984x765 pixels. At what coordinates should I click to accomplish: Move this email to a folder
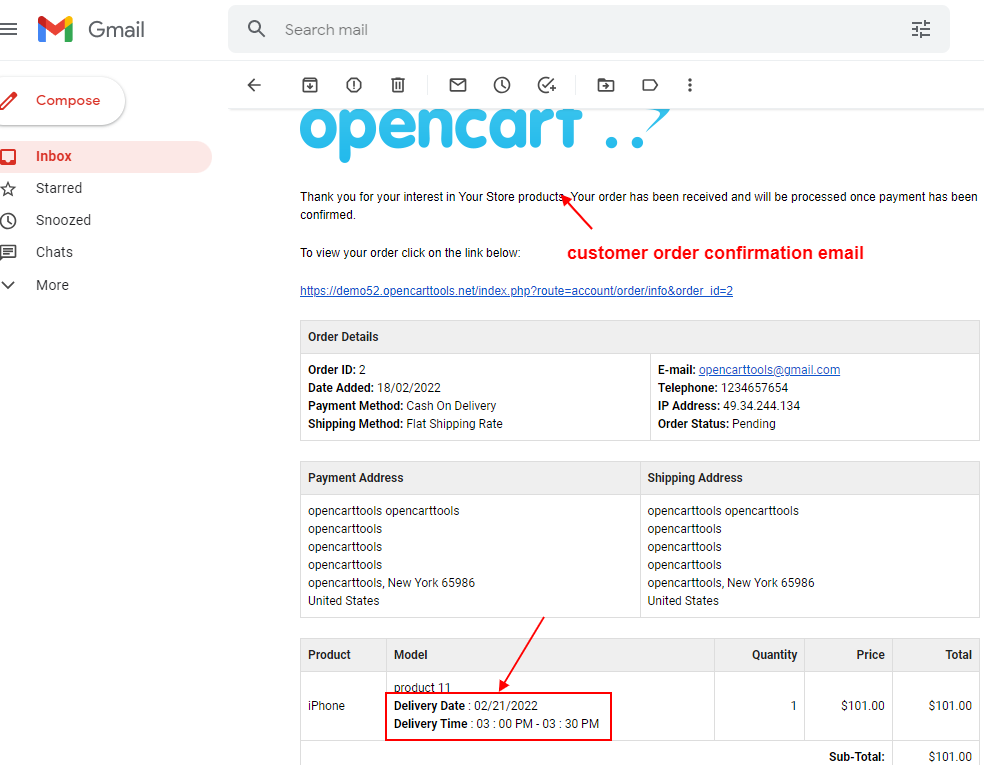[x=605, y=85]
